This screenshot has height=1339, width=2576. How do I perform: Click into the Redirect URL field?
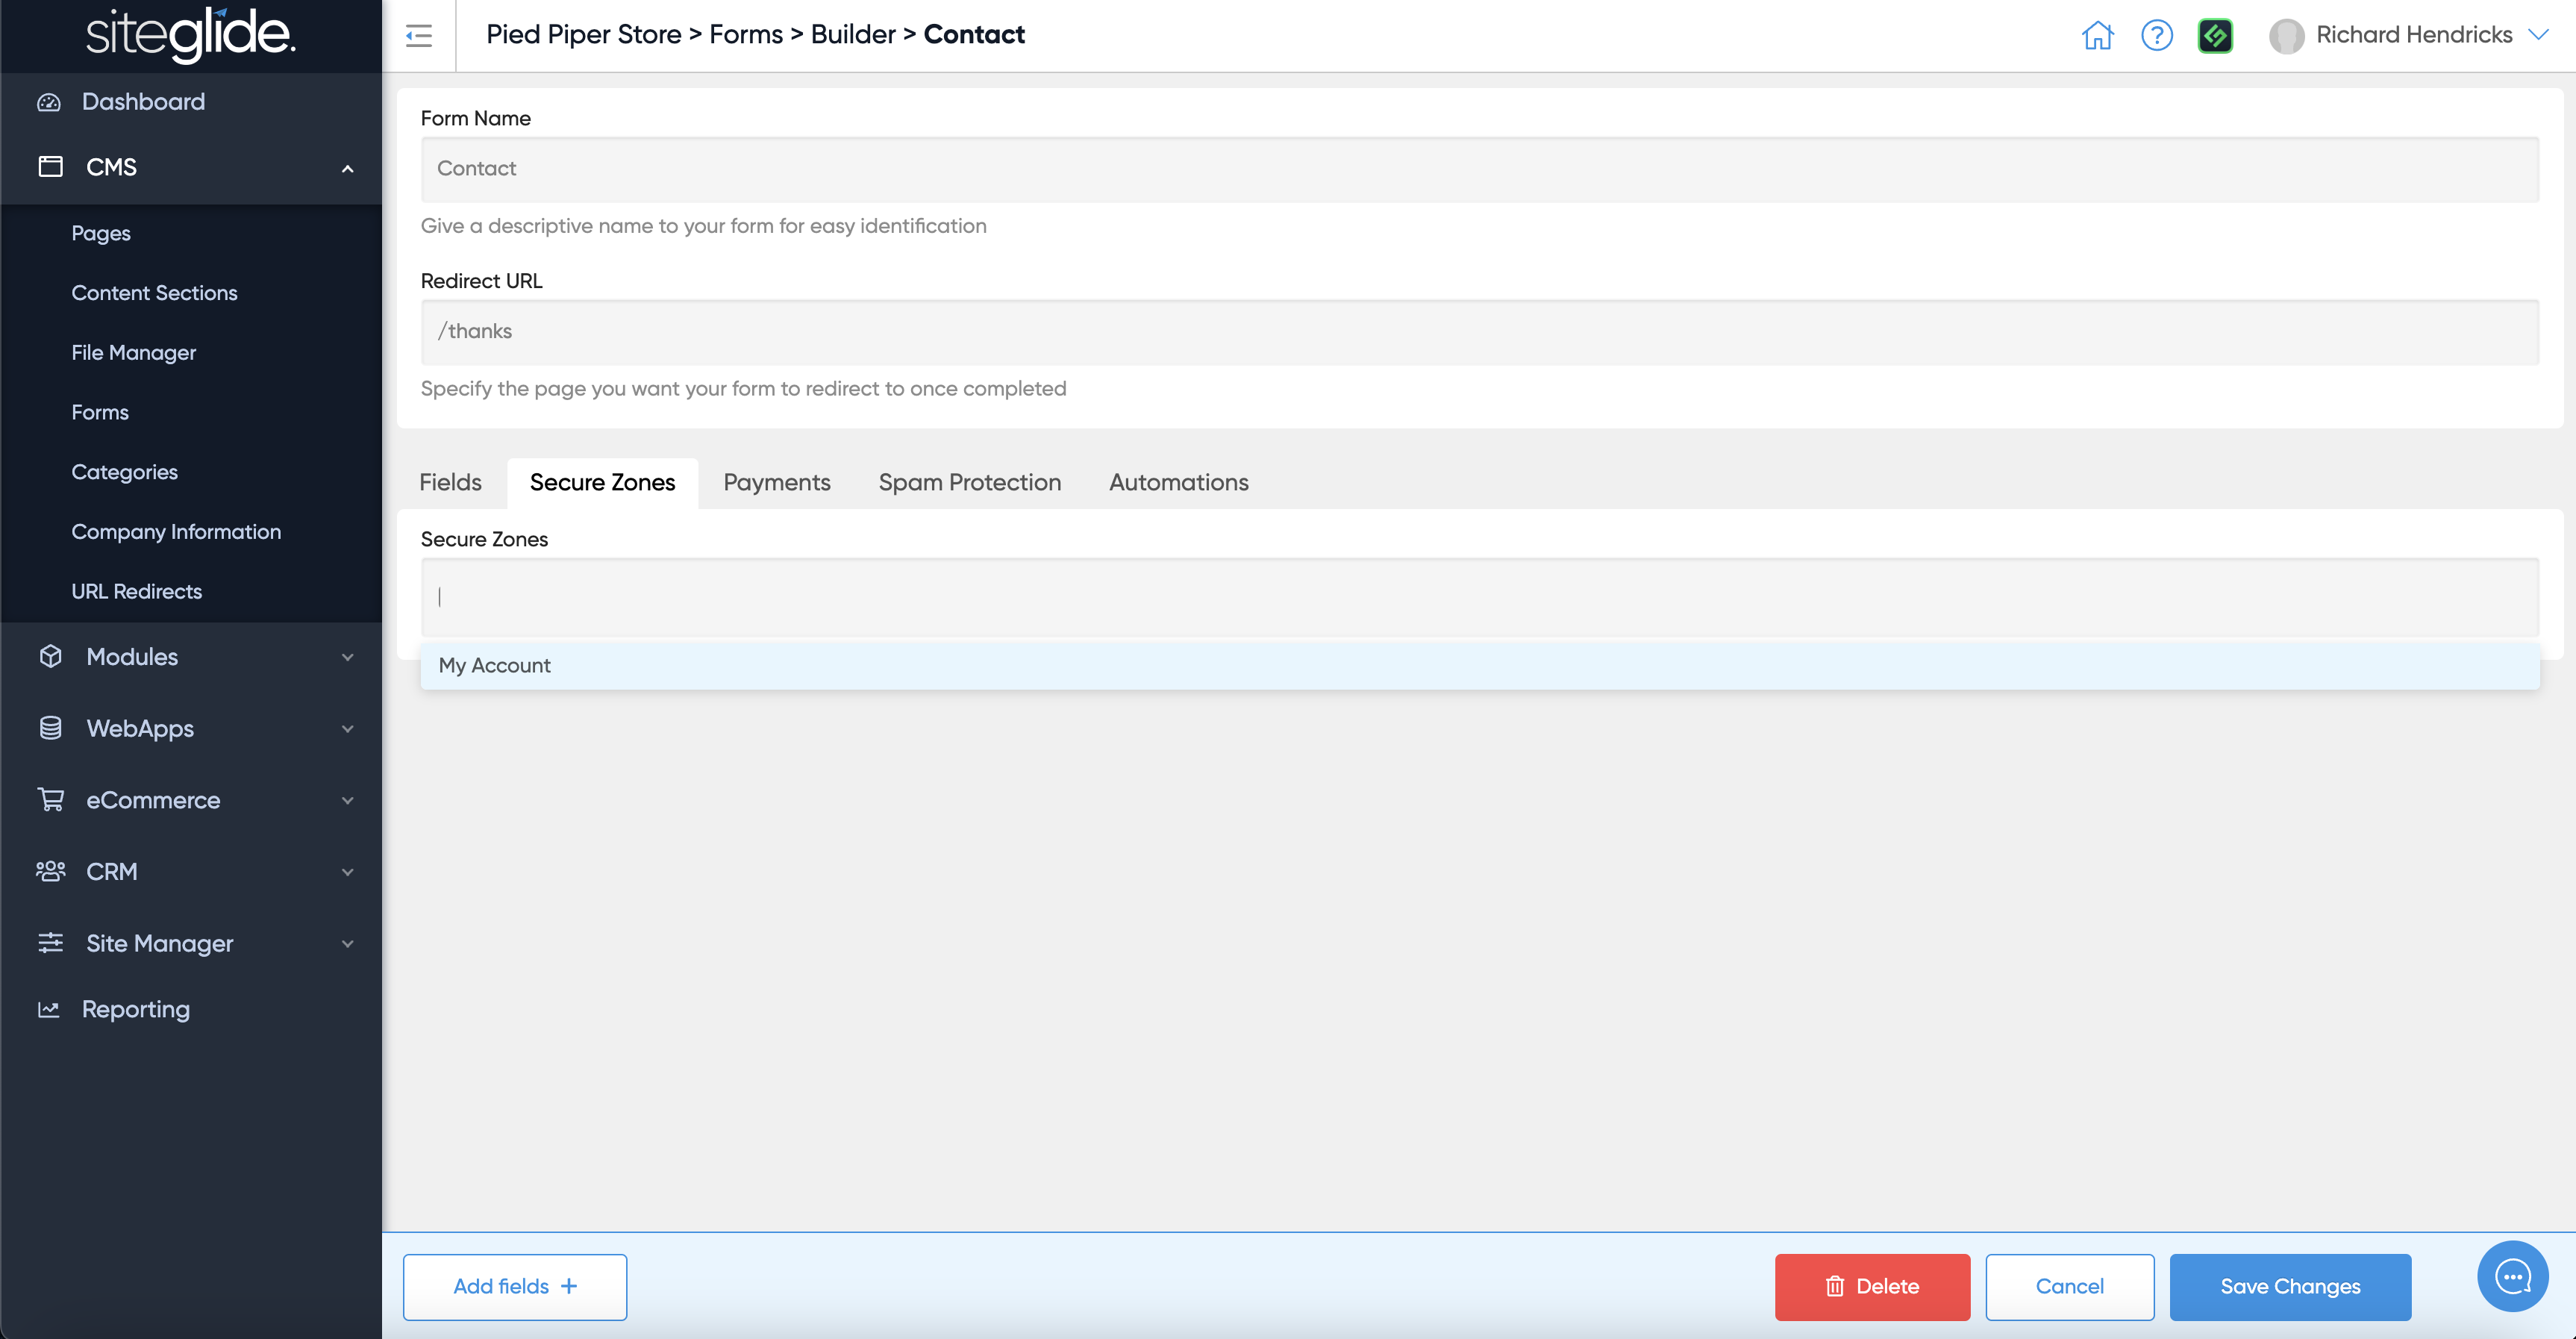(x=1479, y=332)
